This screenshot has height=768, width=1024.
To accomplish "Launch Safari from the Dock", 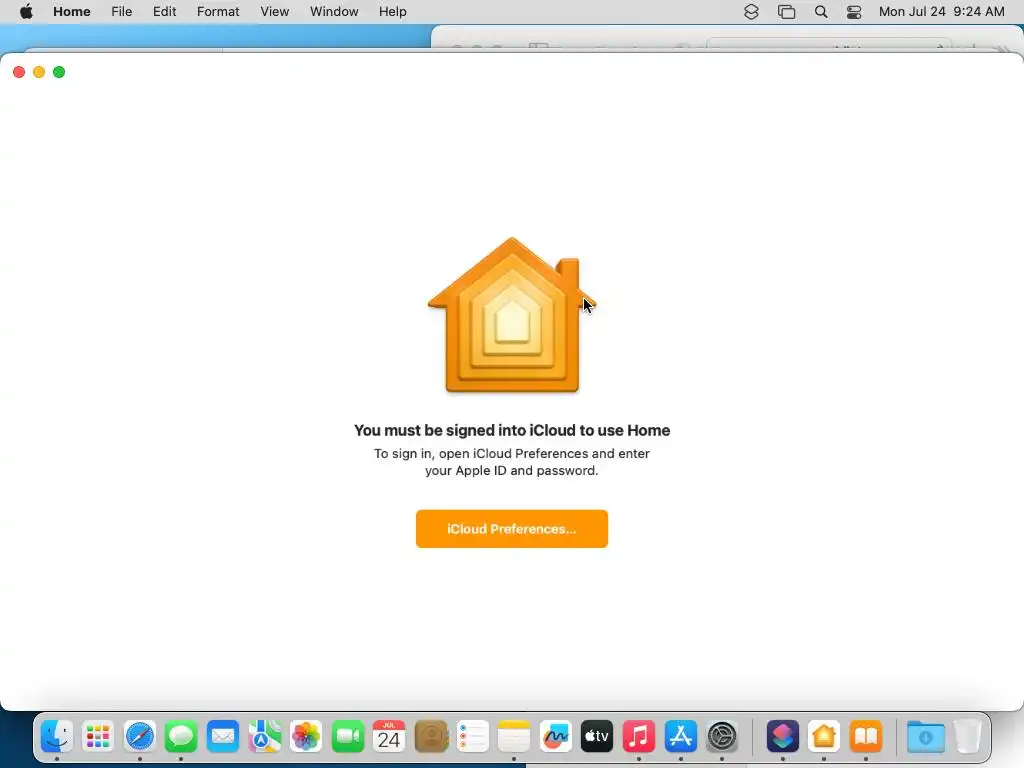I will point(140,737).
